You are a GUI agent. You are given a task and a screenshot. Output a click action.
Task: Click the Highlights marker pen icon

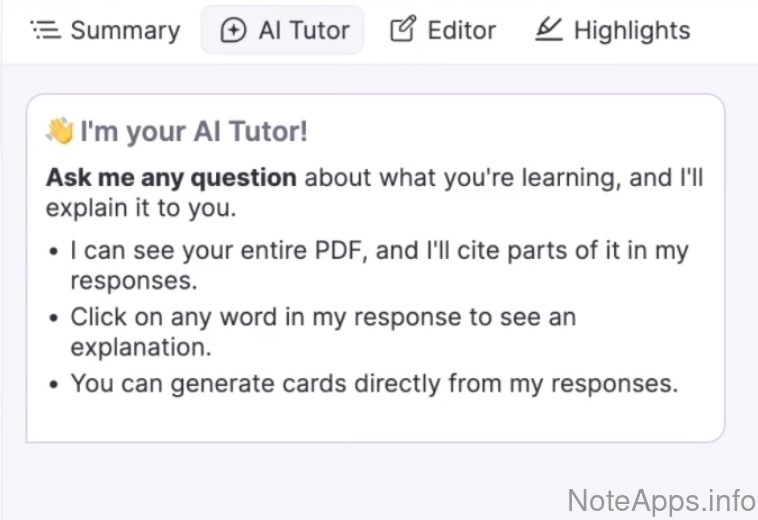pos(548,30)
